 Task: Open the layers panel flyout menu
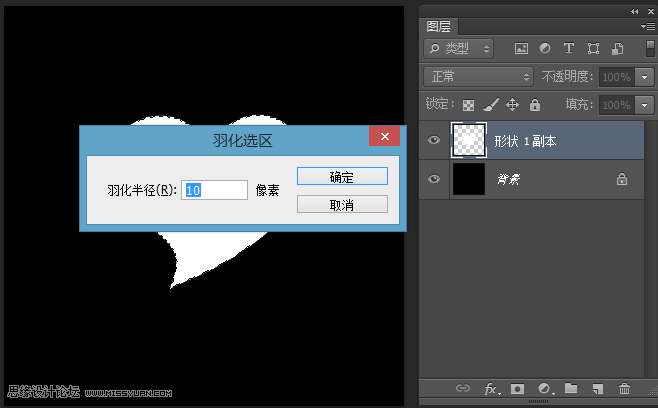pyautogui.click(x=648, y=26)
